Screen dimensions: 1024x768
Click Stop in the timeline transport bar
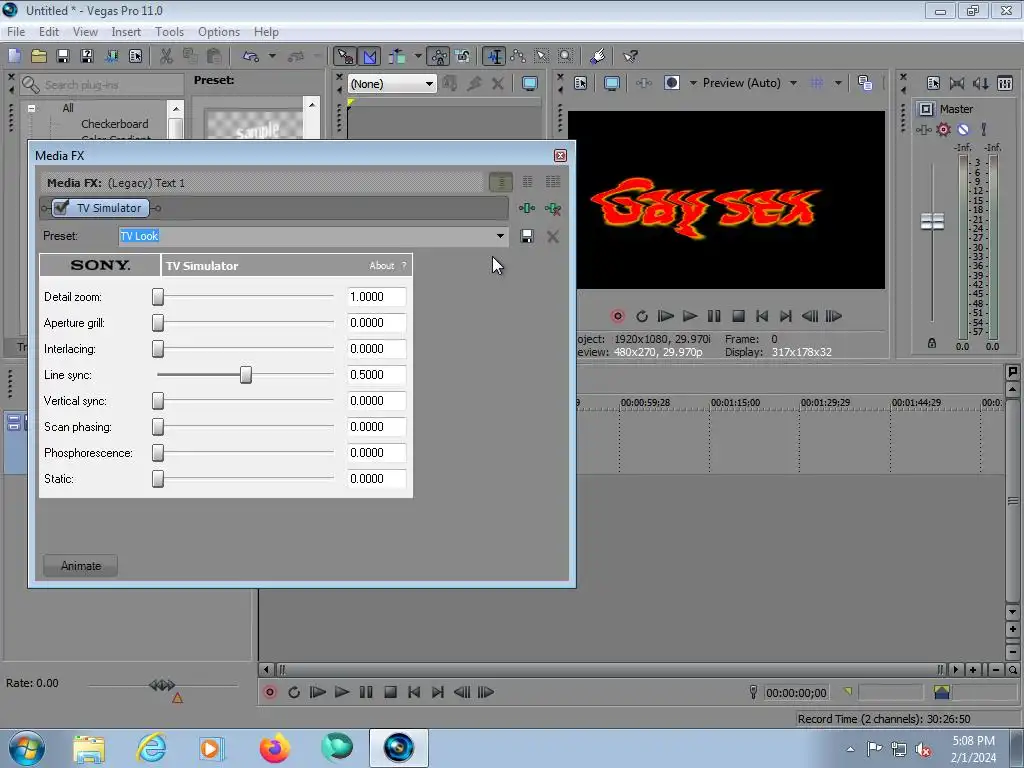point(390,692)
